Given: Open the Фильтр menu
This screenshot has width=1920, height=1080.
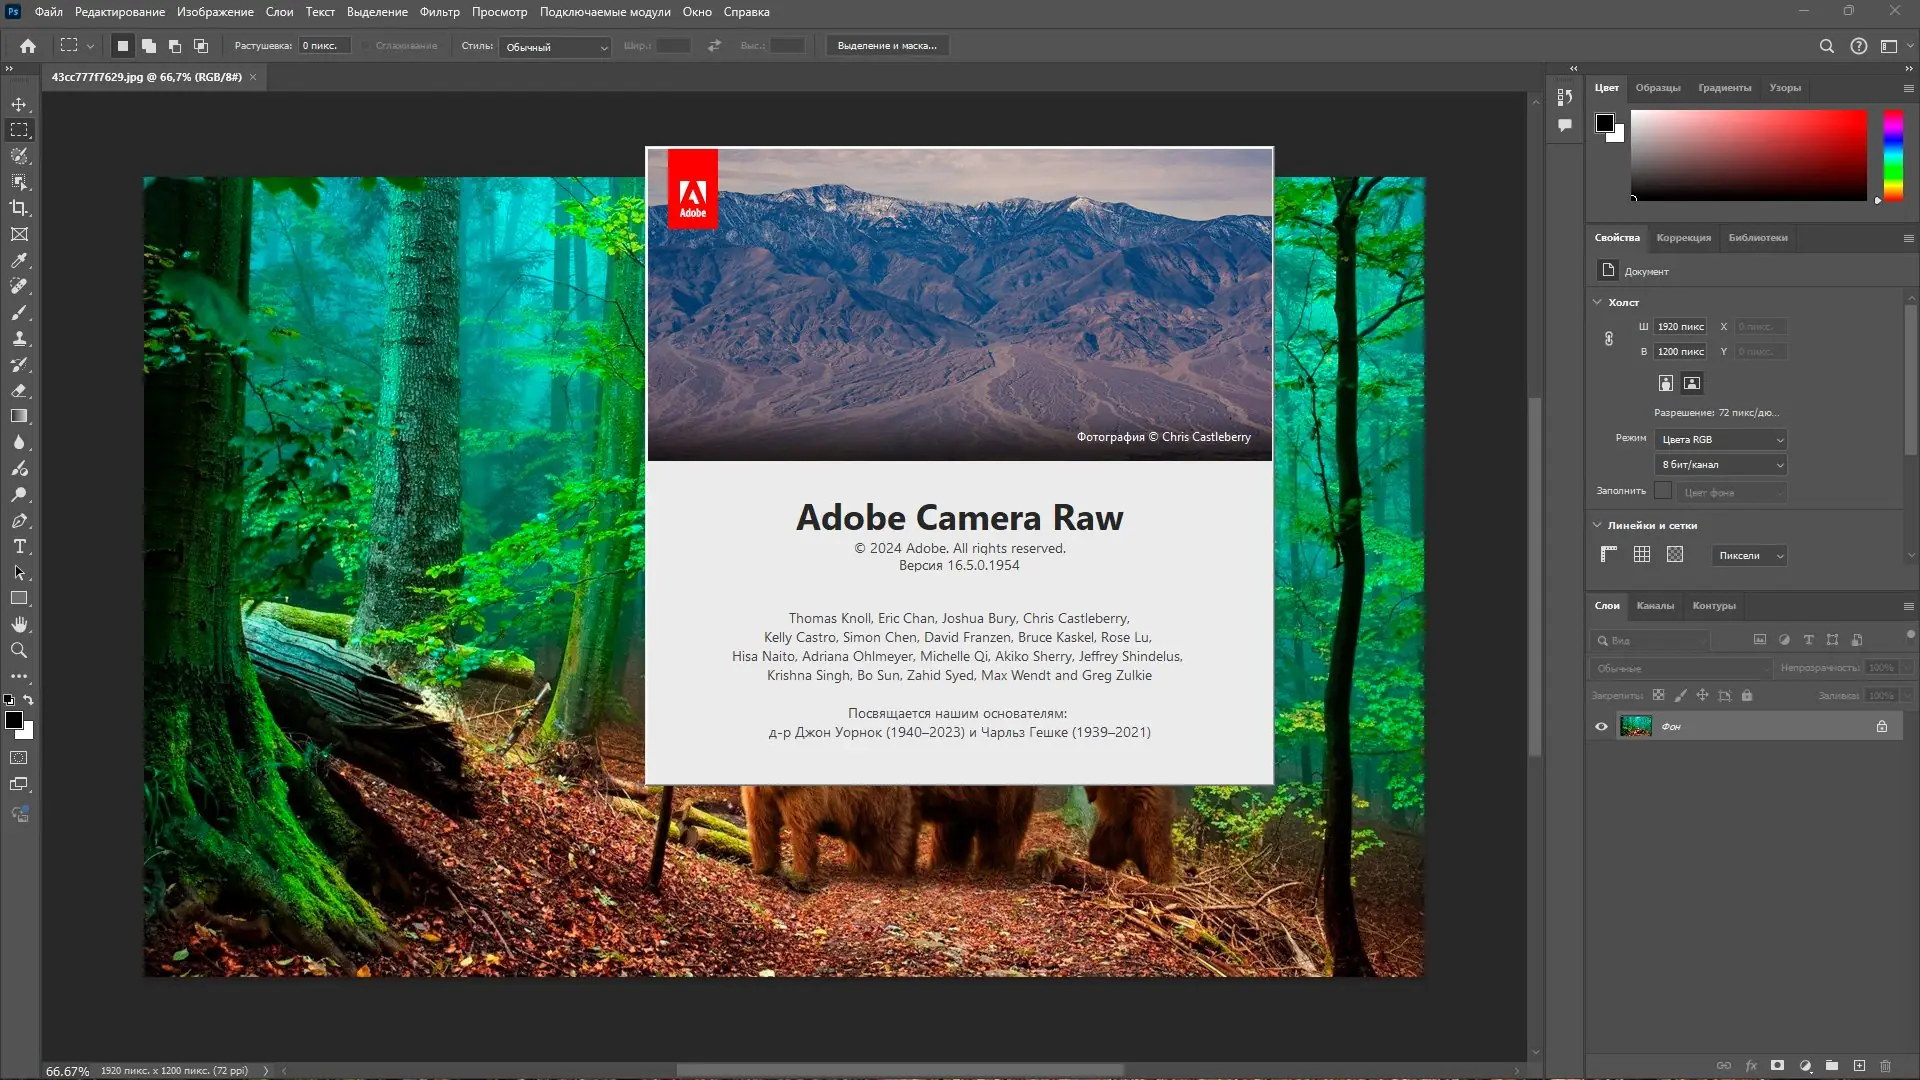Looking at the screenshot, I should coord(440,12).
